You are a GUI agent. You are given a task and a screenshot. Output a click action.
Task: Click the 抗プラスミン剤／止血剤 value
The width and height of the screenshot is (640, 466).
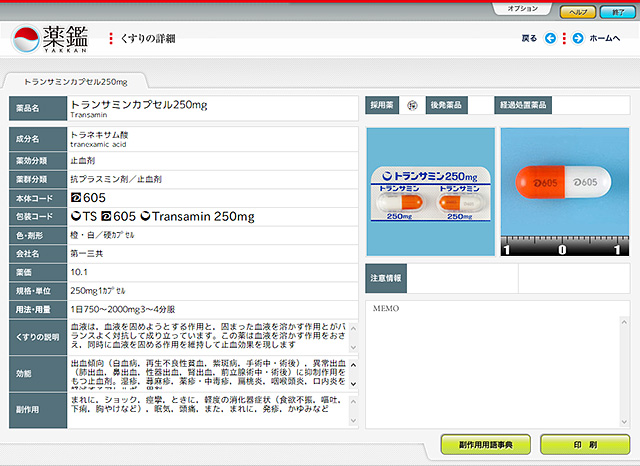coord(116,179)
